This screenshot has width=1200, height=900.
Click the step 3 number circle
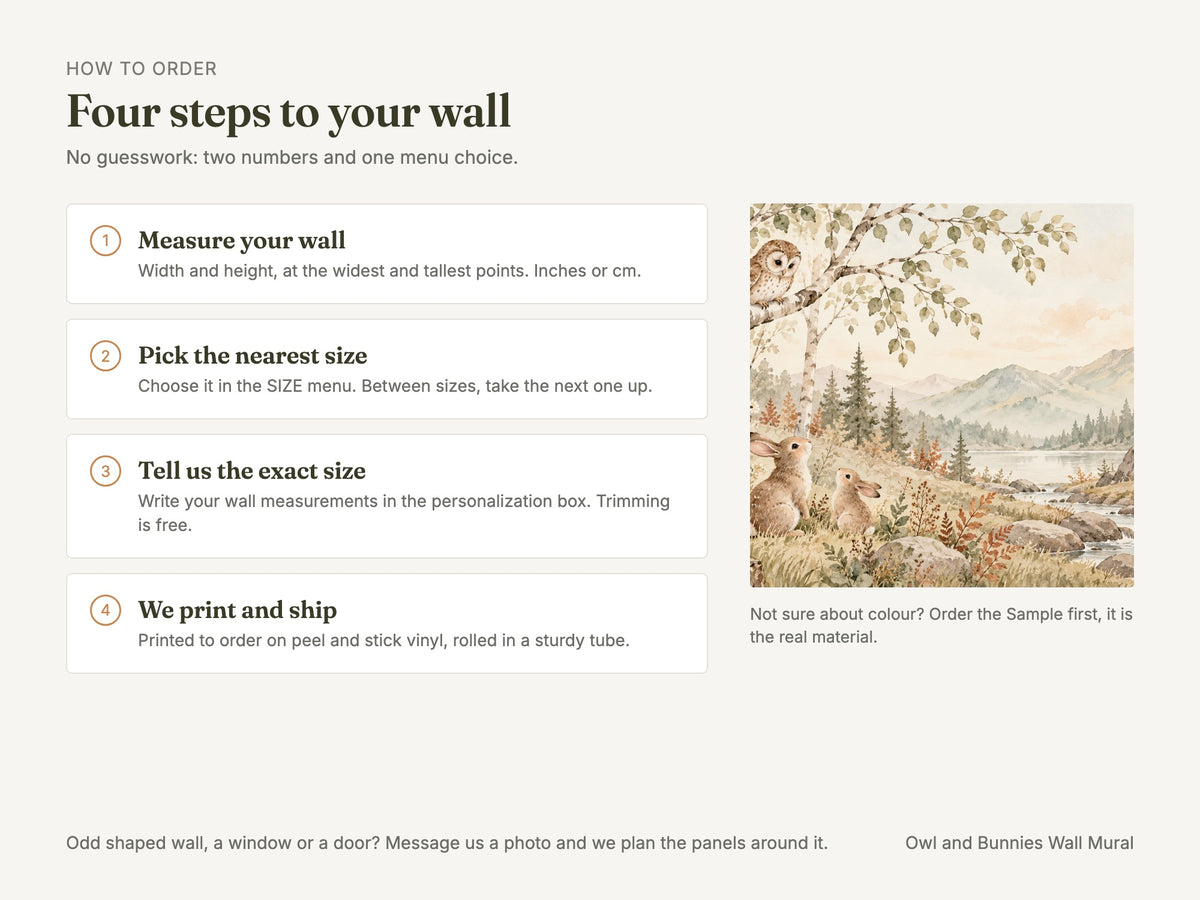tap(105, 471)
